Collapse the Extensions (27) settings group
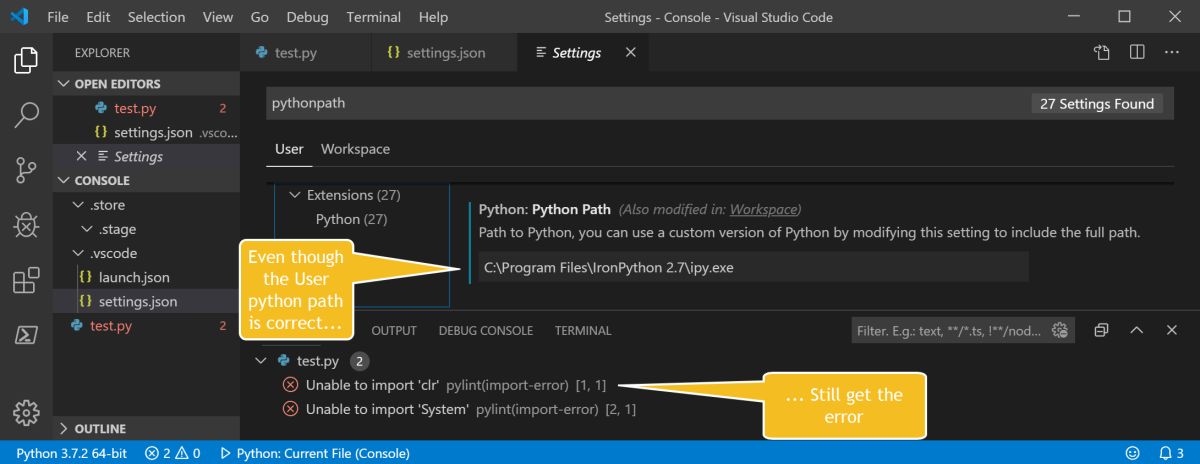This screenshot has height=464, width=1200. click(x=295, y=195)
